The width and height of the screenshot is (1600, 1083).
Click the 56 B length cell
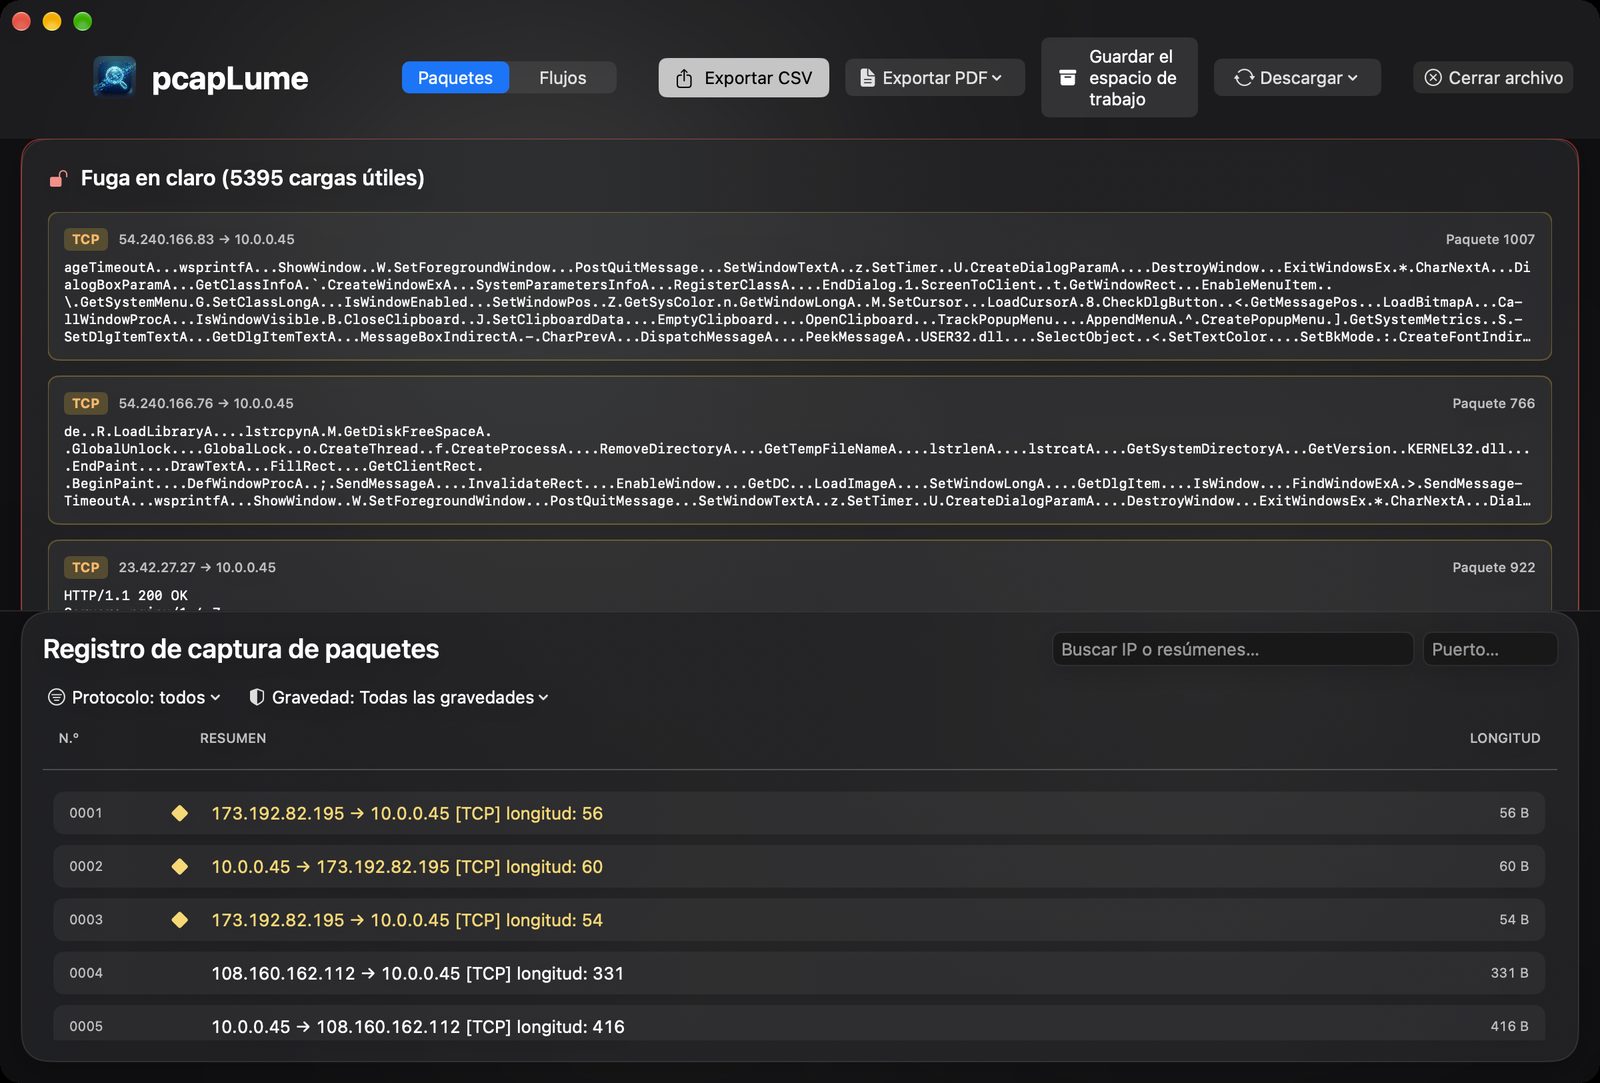click(x=1514, y=813)
